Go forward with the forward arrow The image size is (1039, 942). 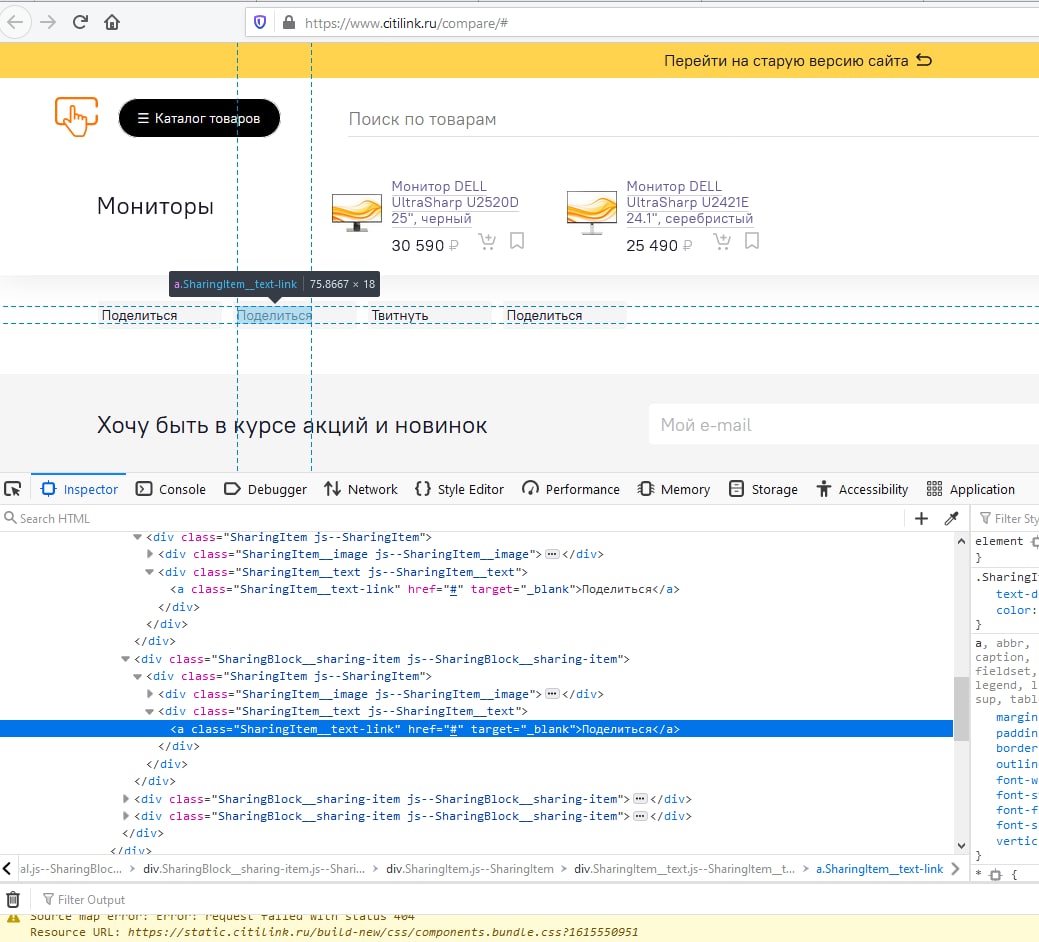click(x=48, y=23)
